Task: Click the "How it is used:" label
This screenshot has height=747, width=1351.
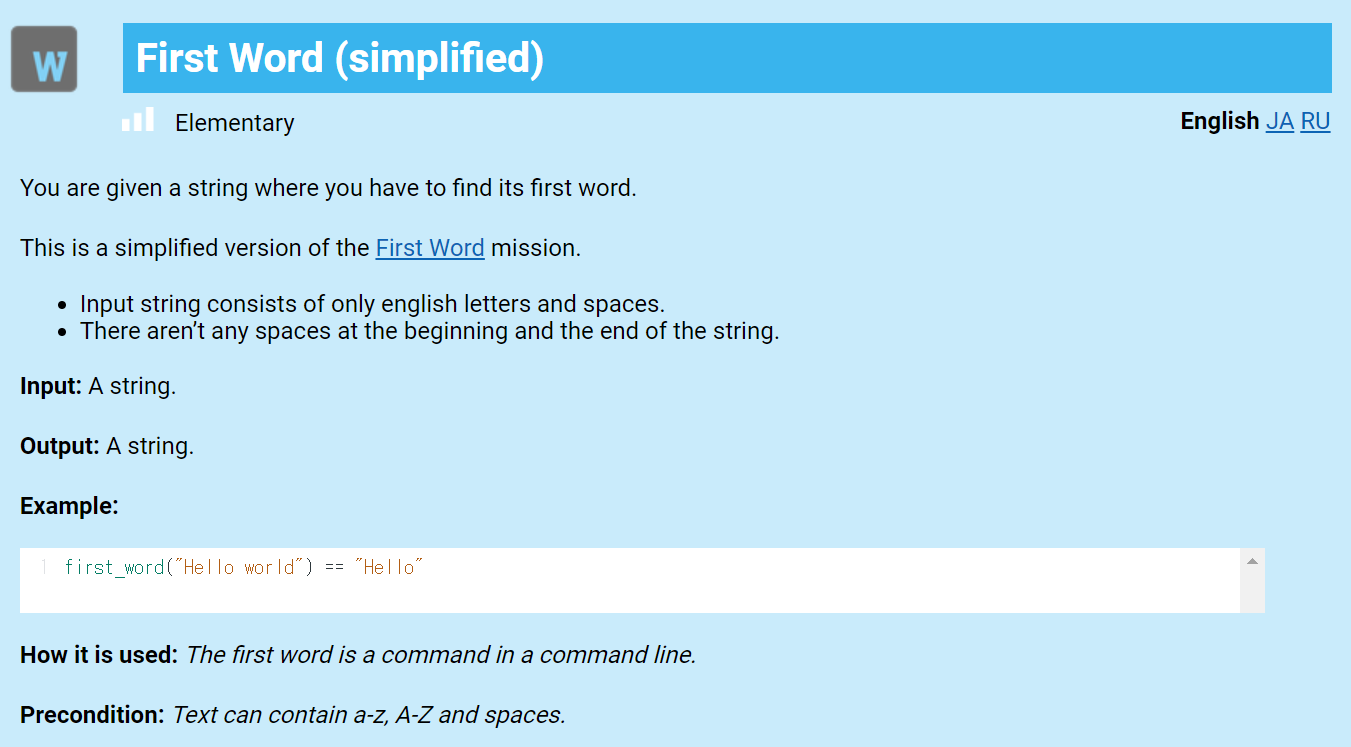Action: 99,656
